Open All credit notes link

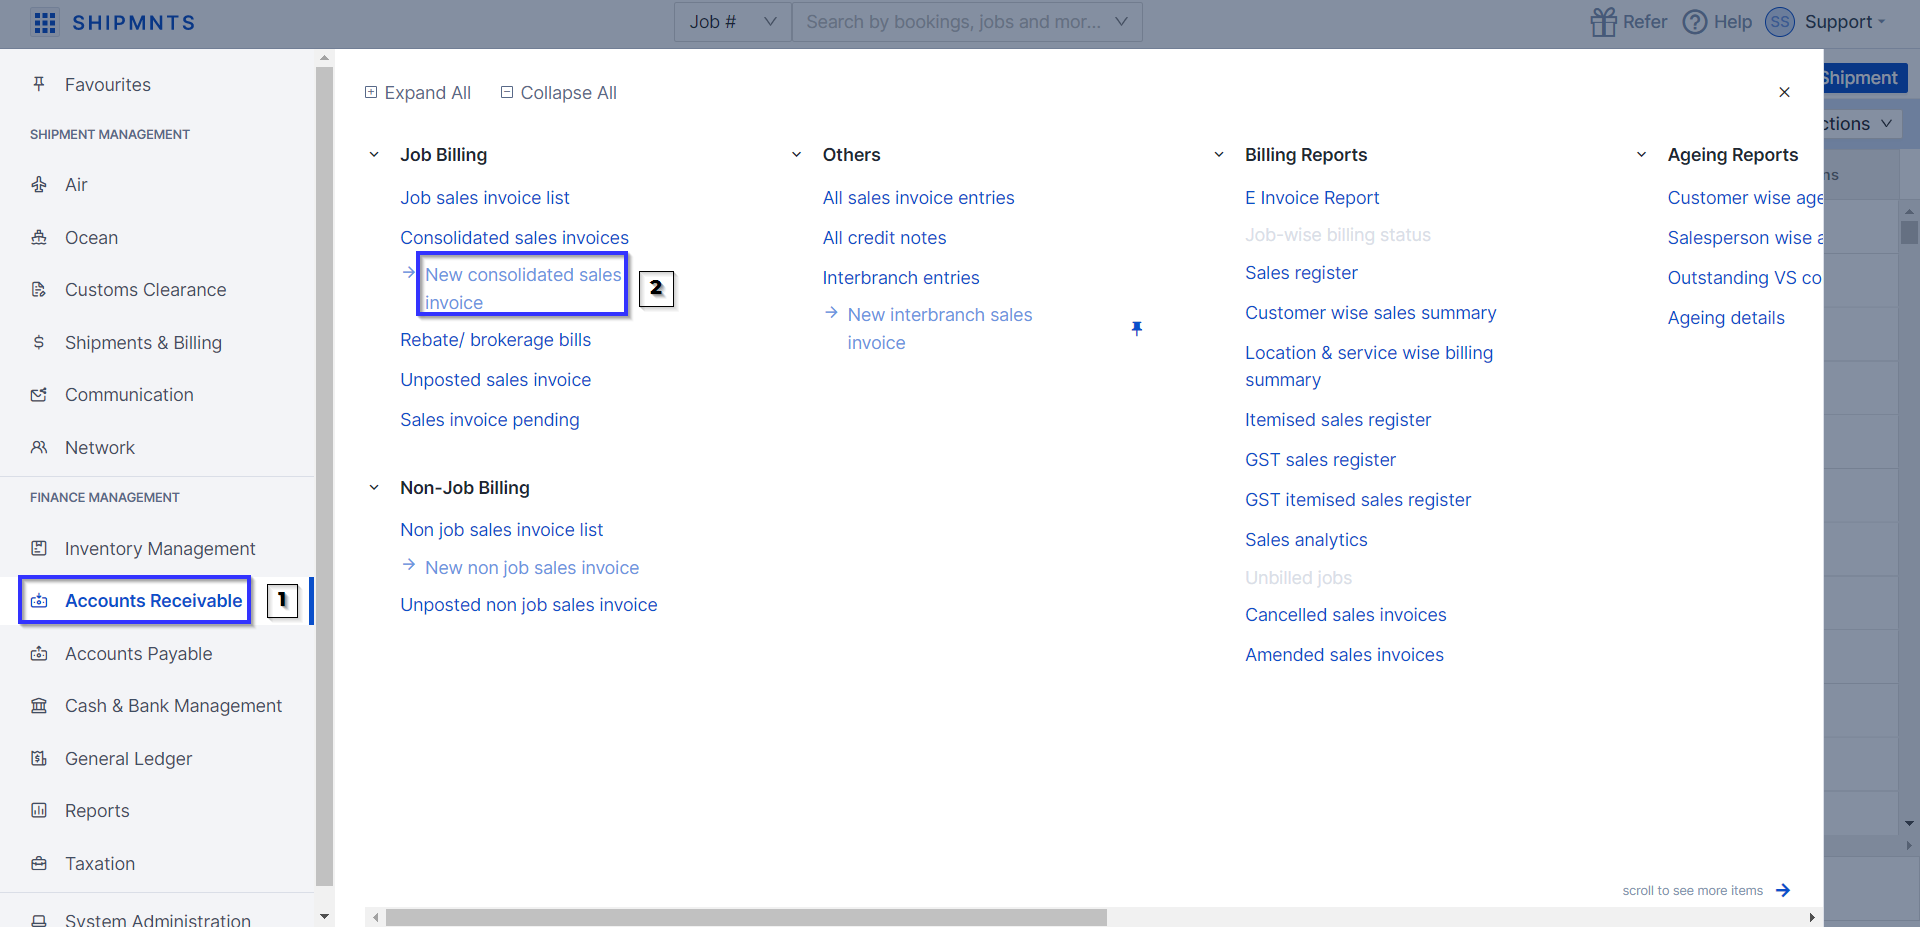884,237
